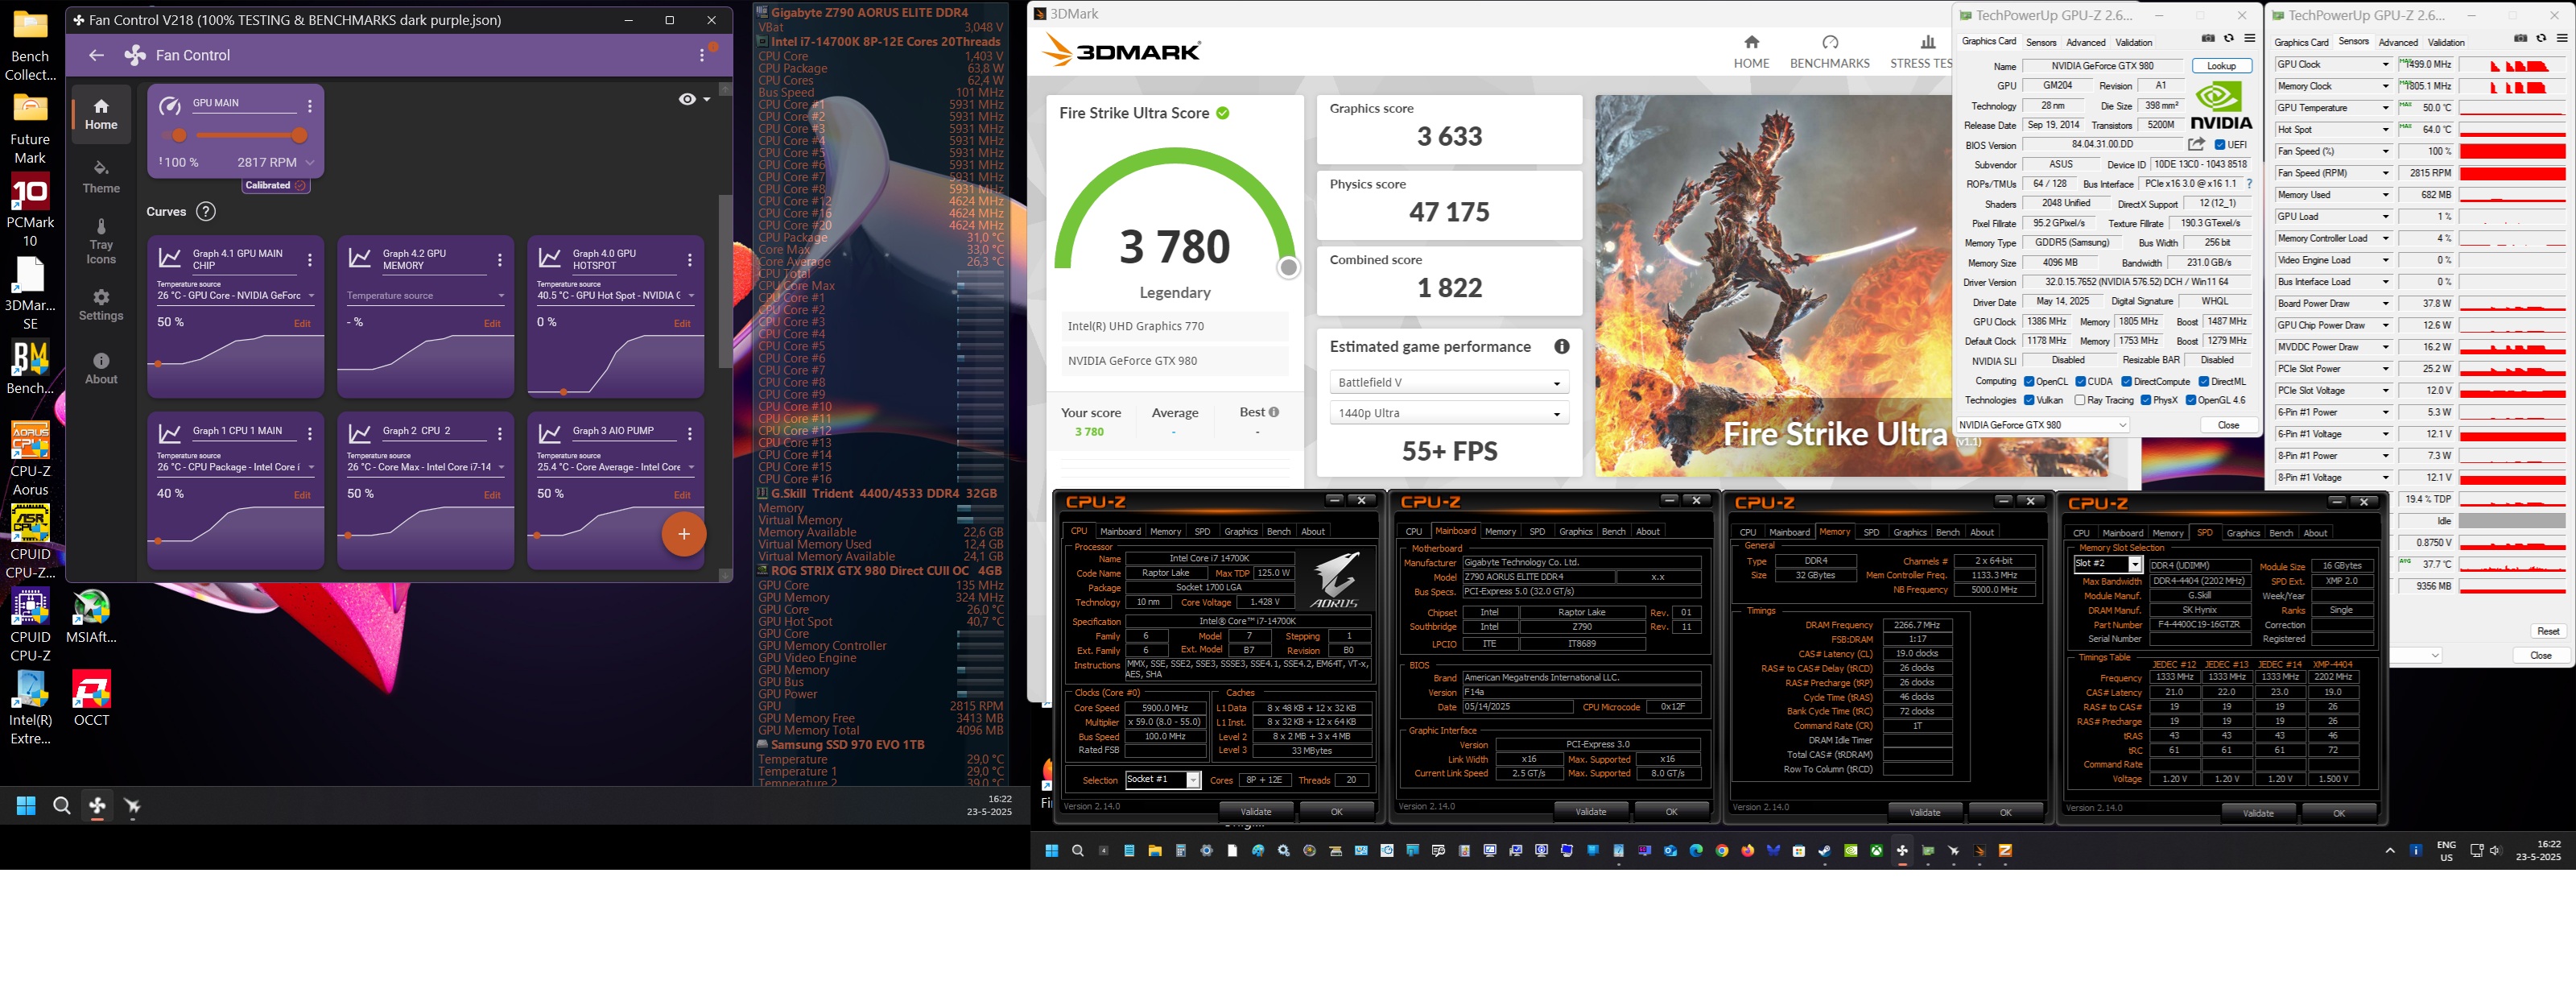The height and width of the screenshot is (993, 2576).
Task: Click info icon next to Estimated game performance
Action: click(x=1562, y=346)
